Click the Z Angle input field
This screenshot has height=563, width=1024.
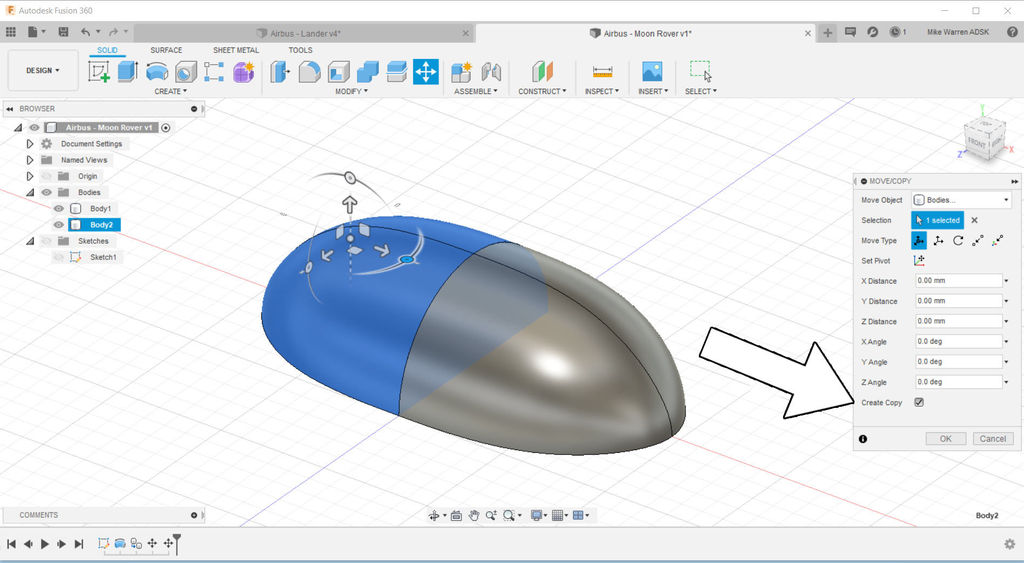tap(958, 382)
